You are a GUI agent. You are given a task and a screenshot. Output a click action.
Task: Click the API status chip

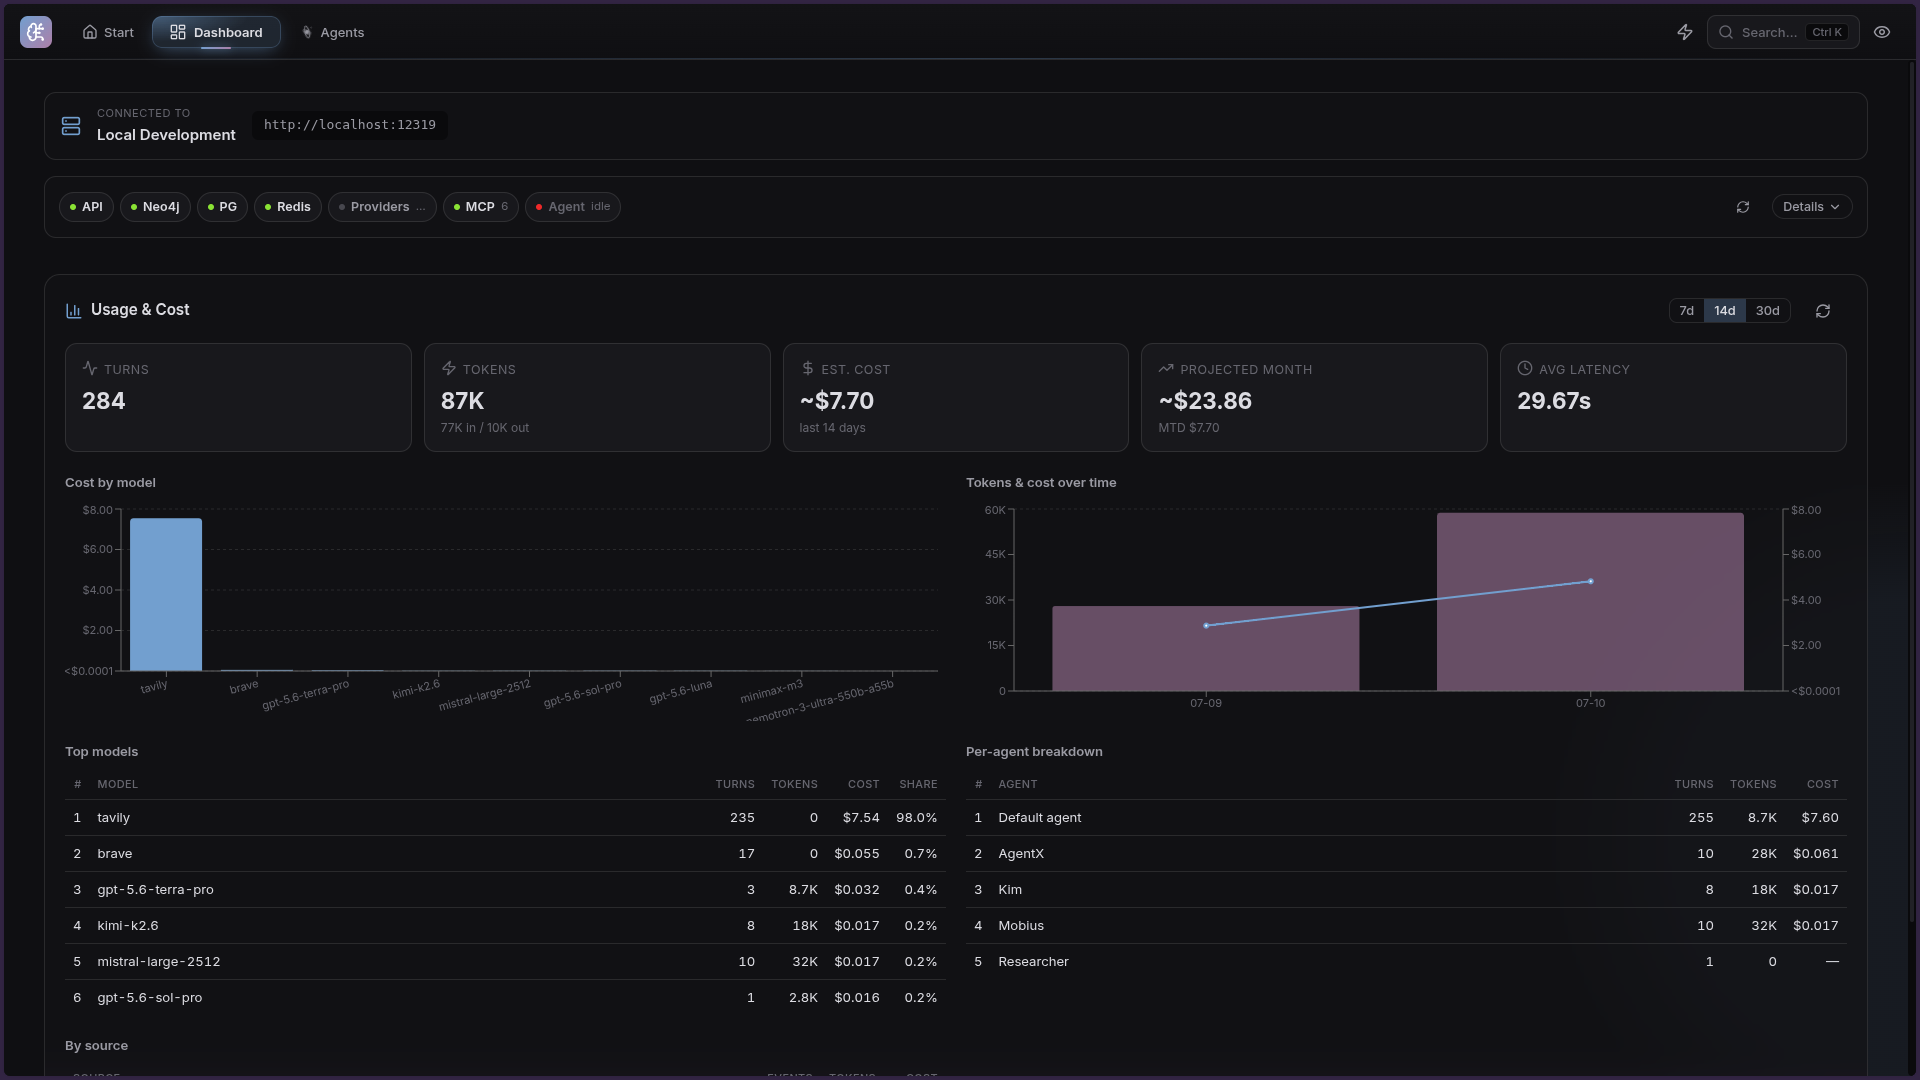coord(86,207)
